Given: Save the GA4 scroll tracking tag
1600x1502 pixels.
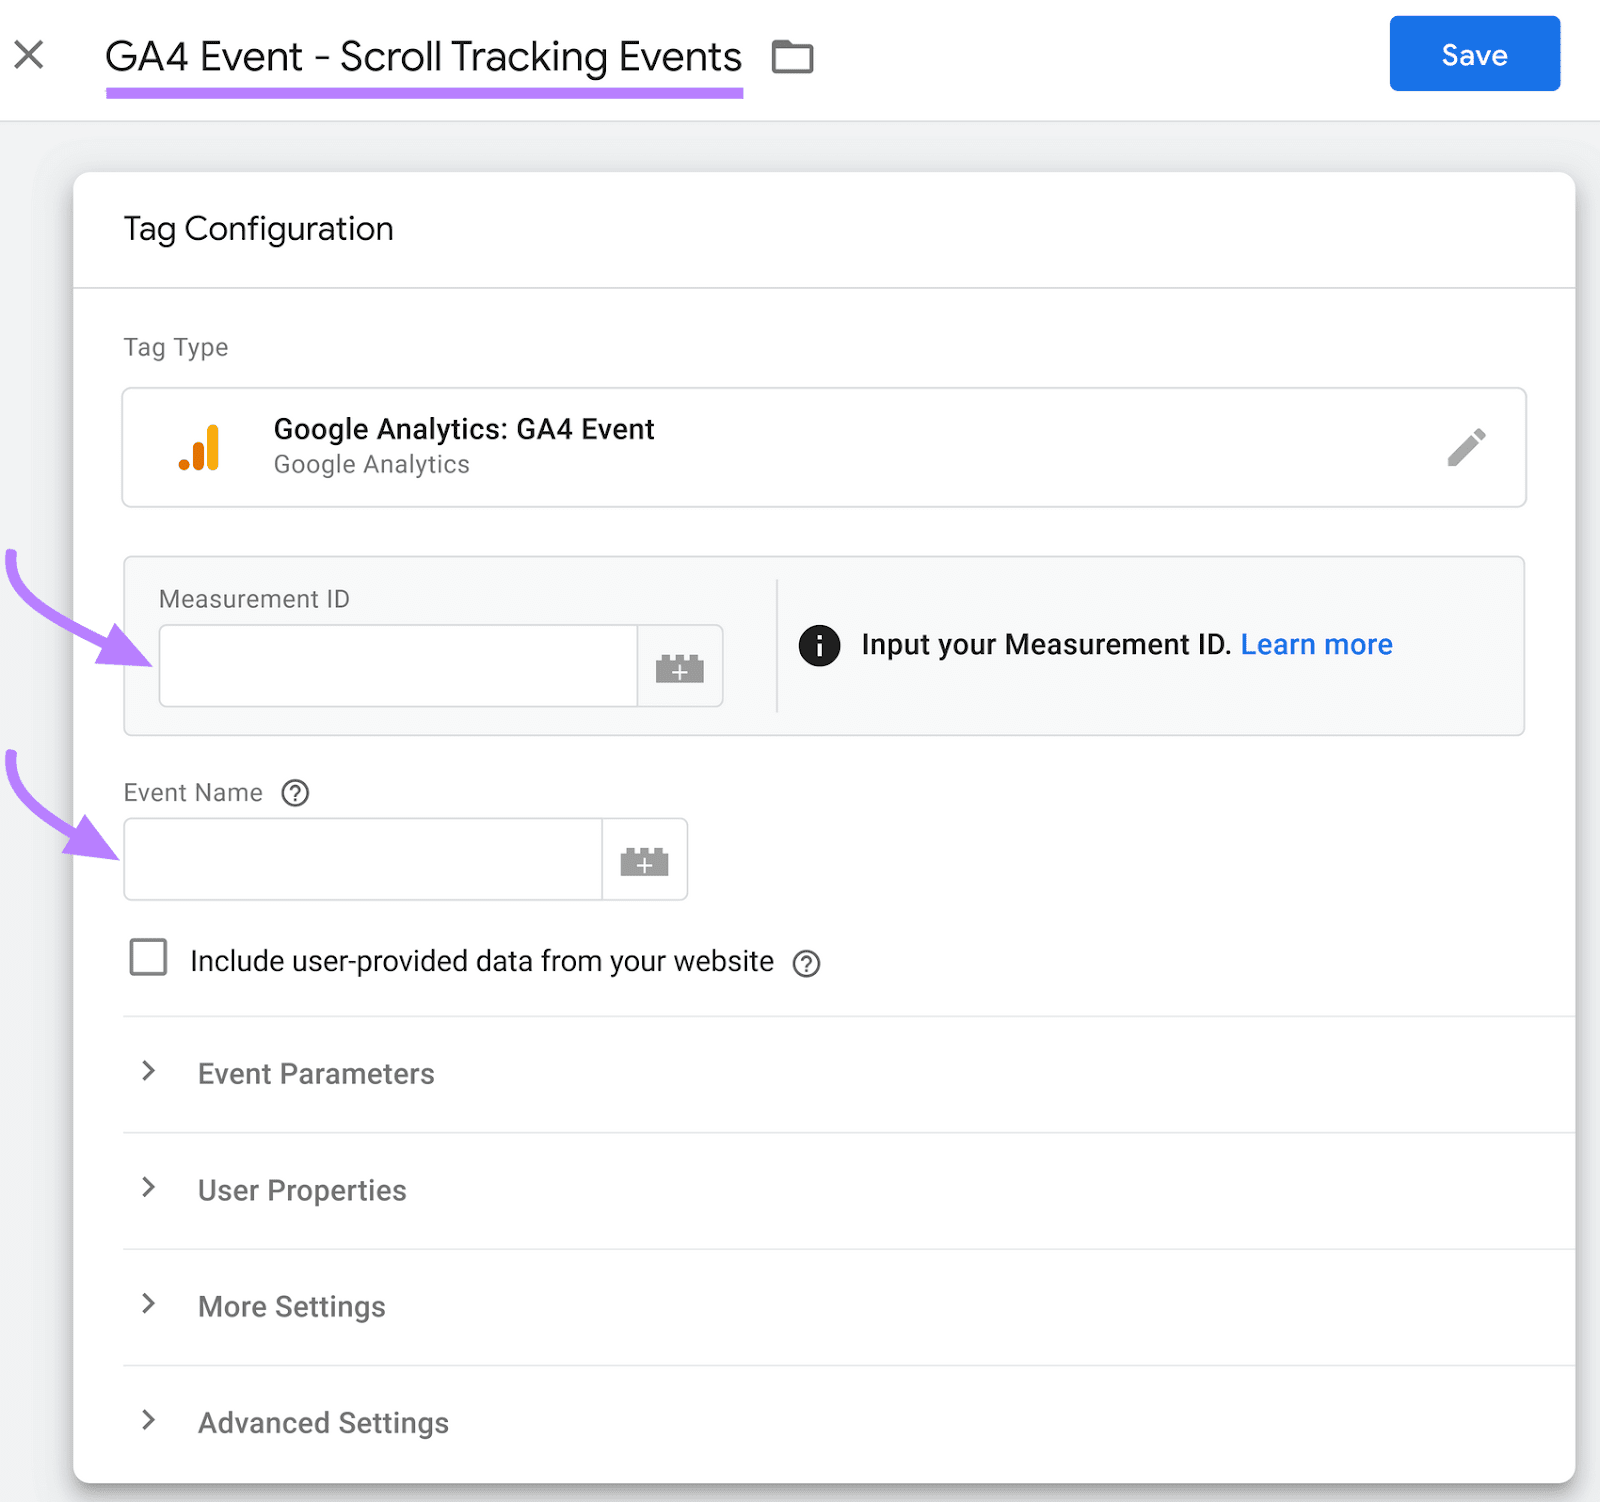Looking at the screenshot, I should point(1474,55).
